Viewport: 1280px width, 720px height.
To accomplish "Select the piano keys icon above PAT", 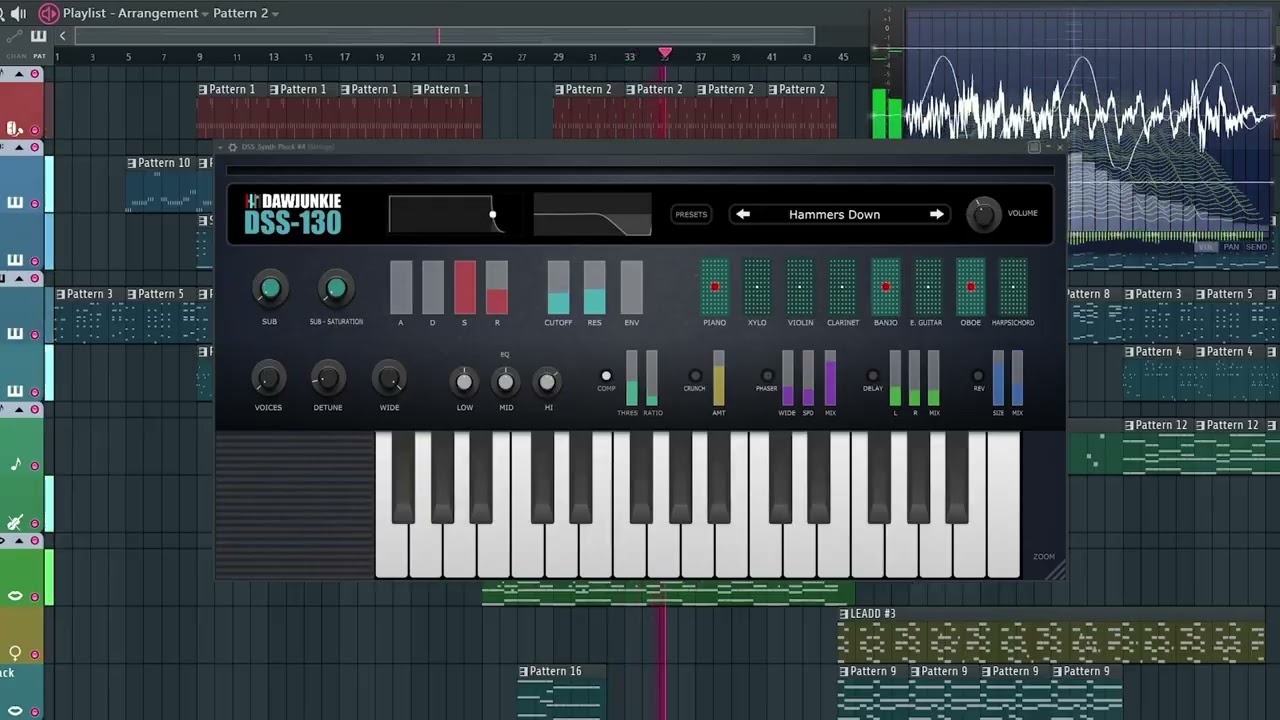I will click(39, 36).
